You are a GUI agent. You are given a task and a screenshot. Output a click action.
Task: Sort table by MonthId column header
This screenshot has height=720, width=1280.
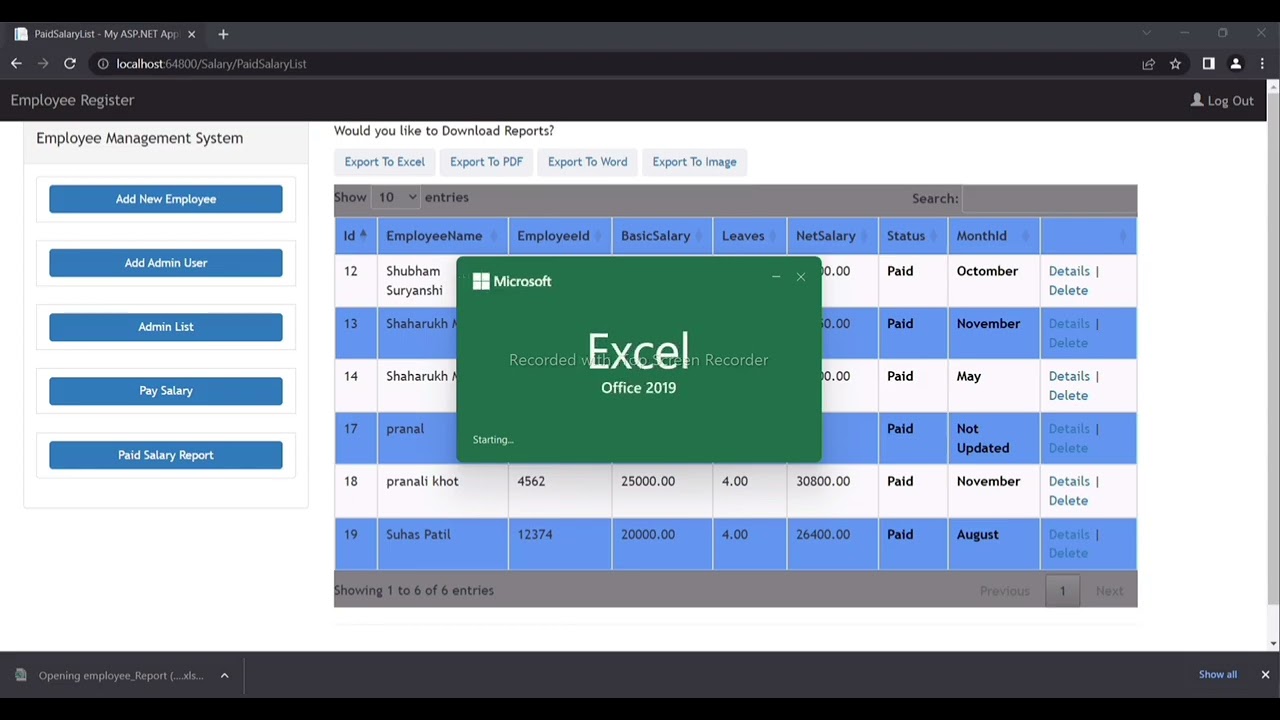click(994, 236)
